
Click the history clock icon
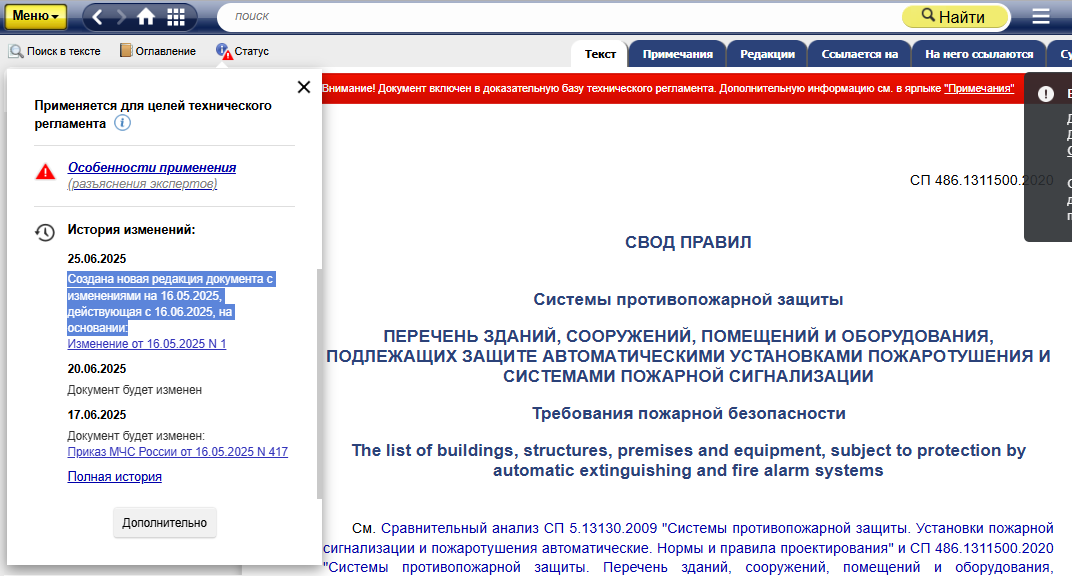coord(45,232)
